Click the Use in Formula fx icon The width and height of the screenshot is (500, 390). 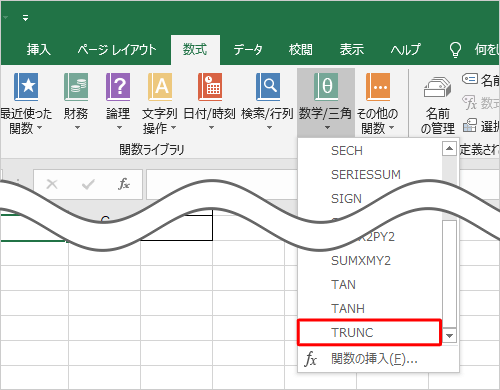470,102
